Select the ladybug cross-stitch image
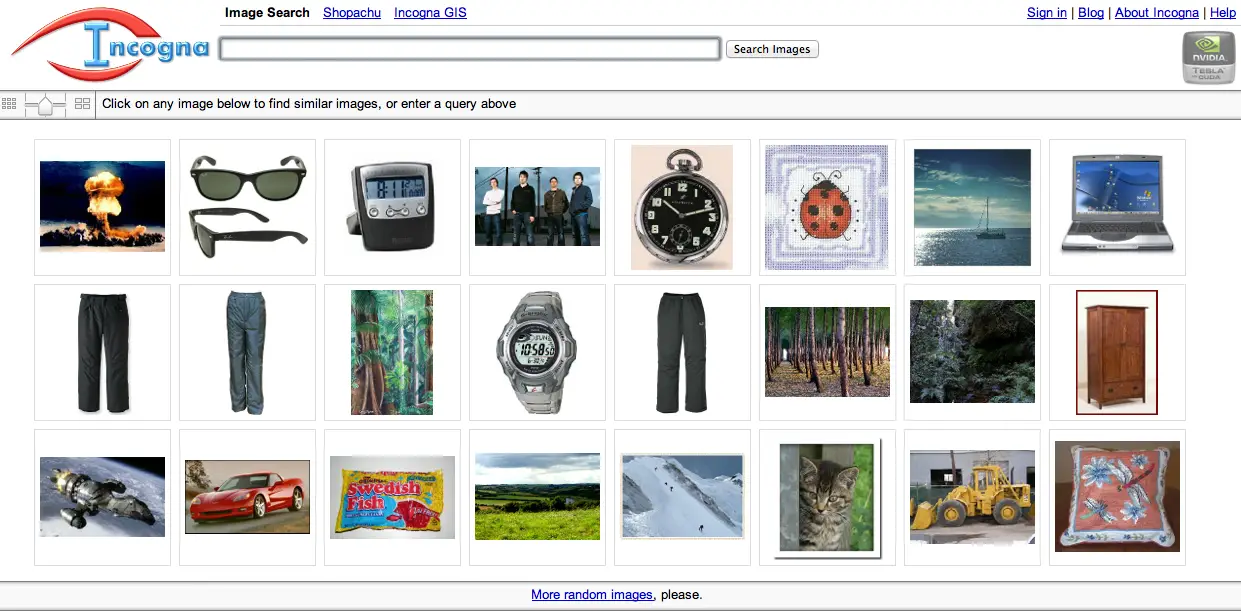The image size is (1241, 611). pos(827,207)
